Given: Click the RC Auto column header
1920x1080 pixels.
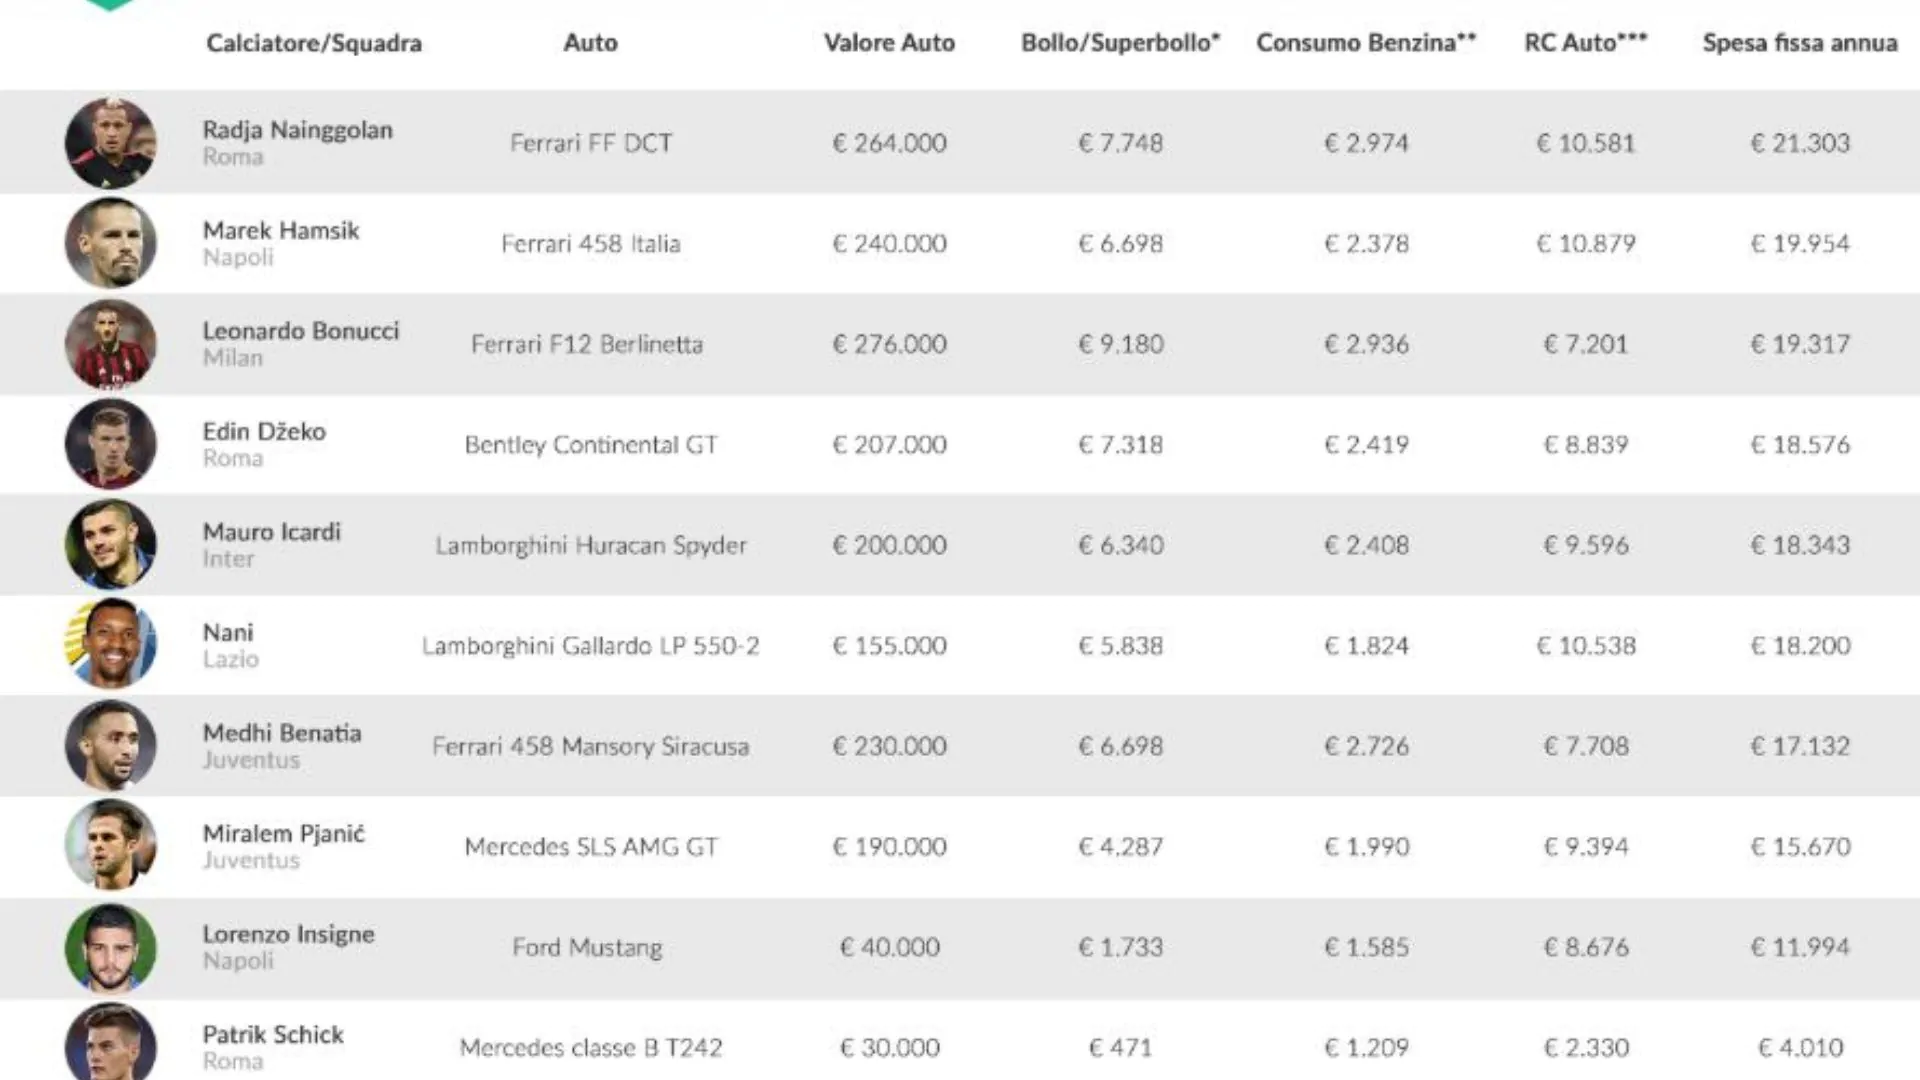Looking at the screenshot, I should click(1585, 43).
